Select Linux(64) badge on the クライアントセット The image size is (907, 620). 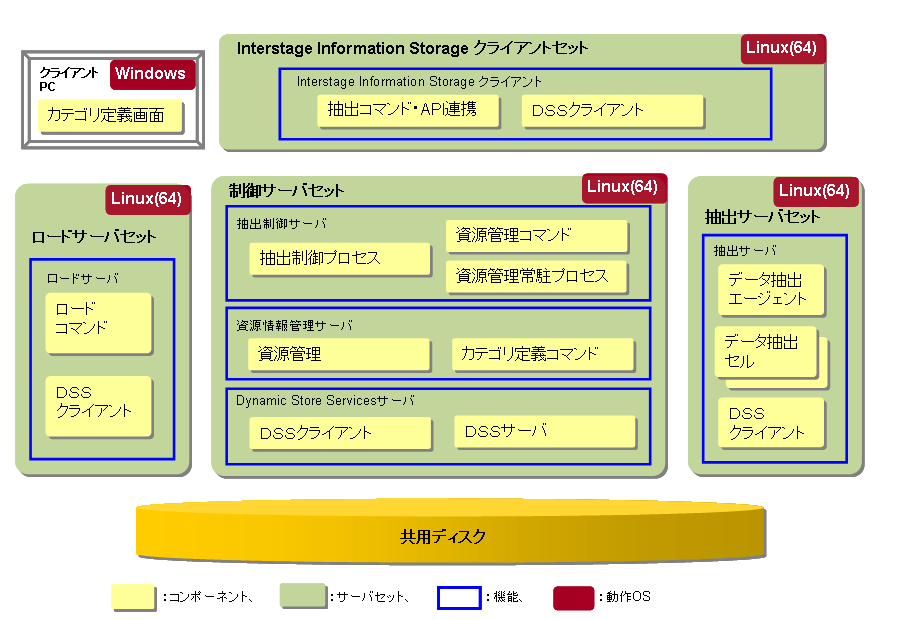click(x=783, y=48)
